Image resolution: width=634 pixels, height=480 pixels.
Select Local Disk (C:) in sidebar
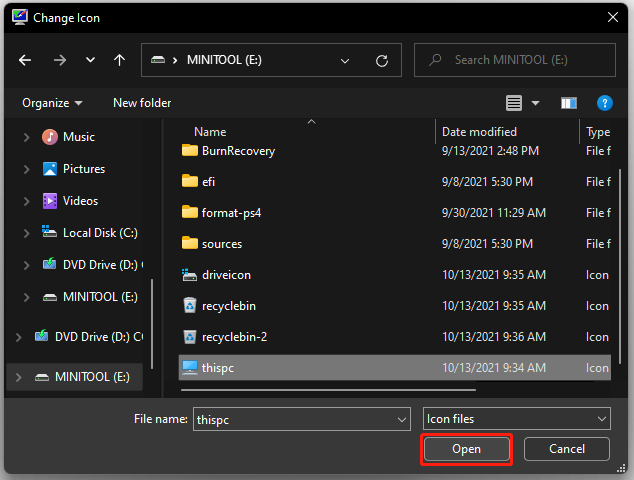[100, 233]
